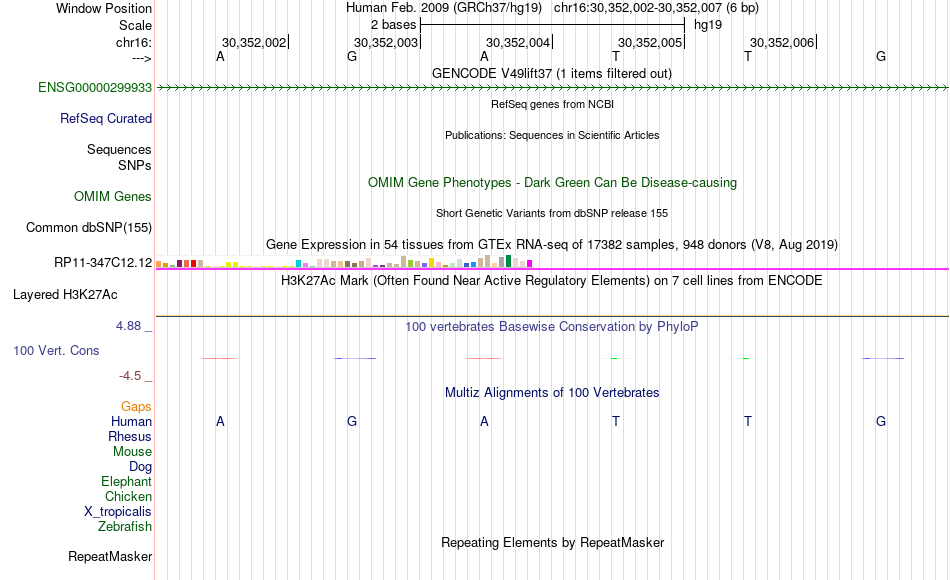Click the Sequences track label
The height and width of the screenshot is (580, 950).
click(x=119, y=149)
